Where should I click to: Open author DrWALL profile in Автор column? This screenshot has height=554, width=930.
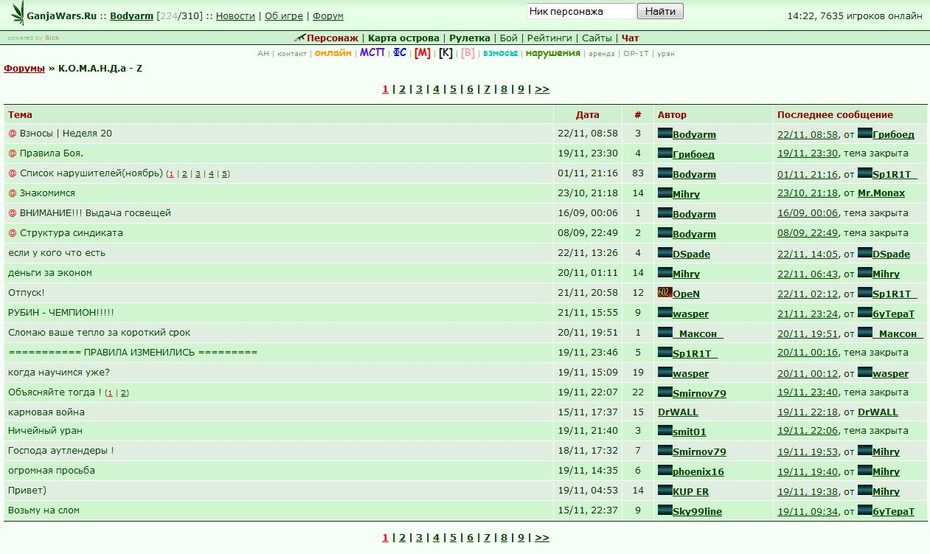678,412
